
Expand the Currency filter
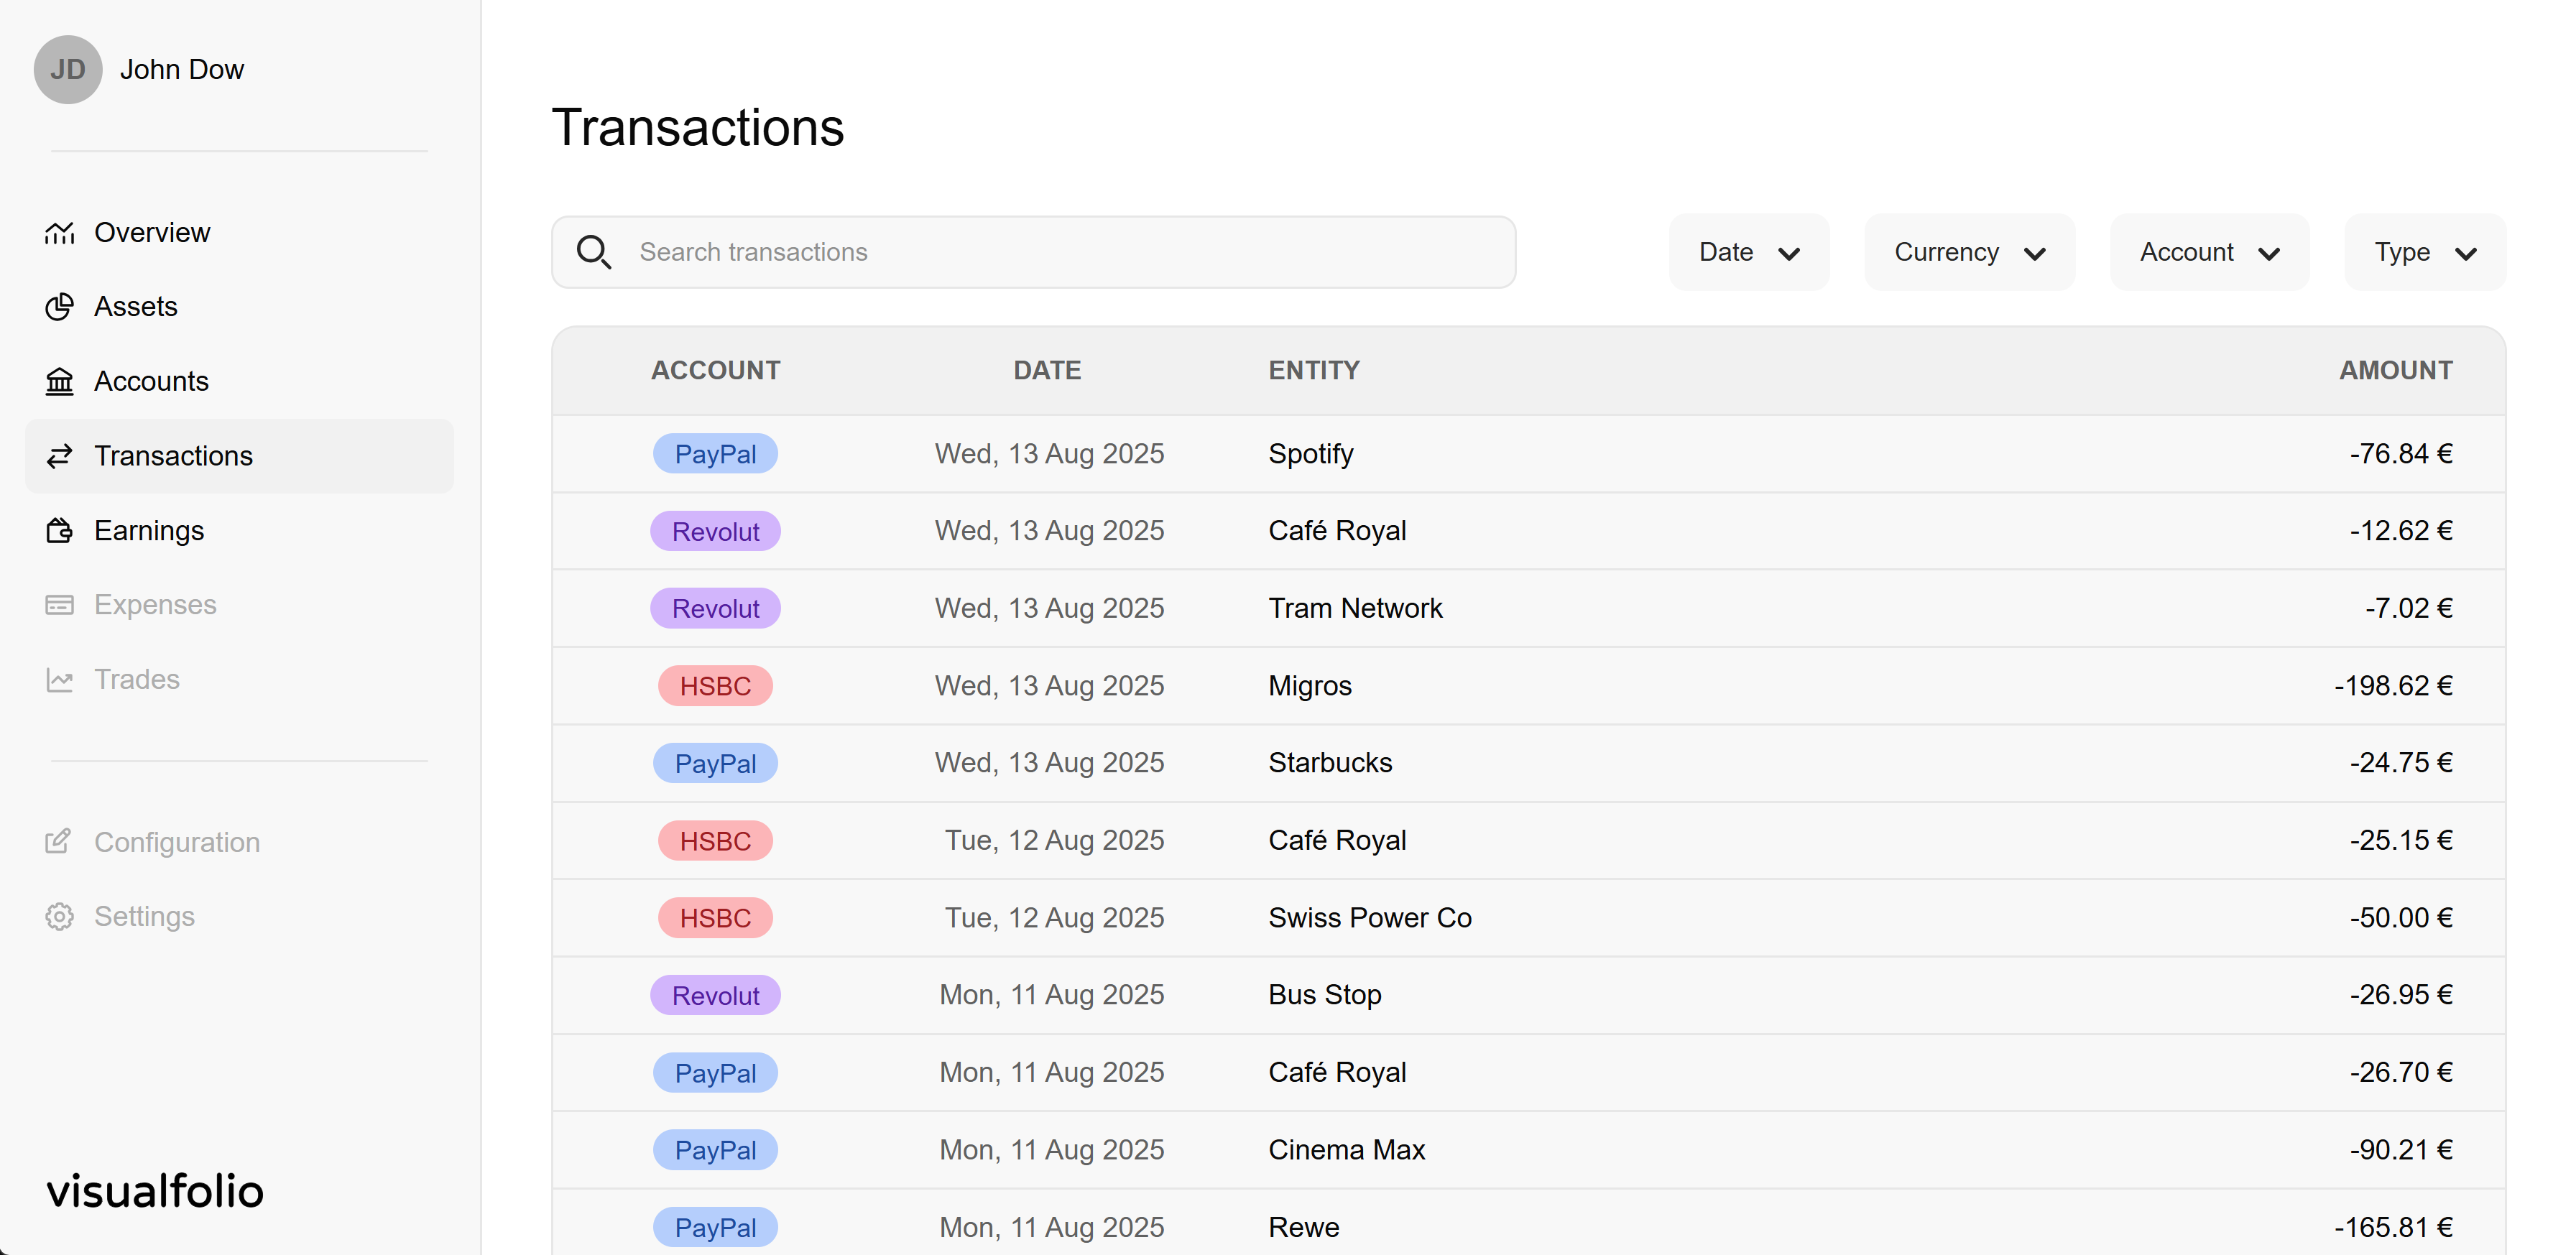pos(1968,252)
